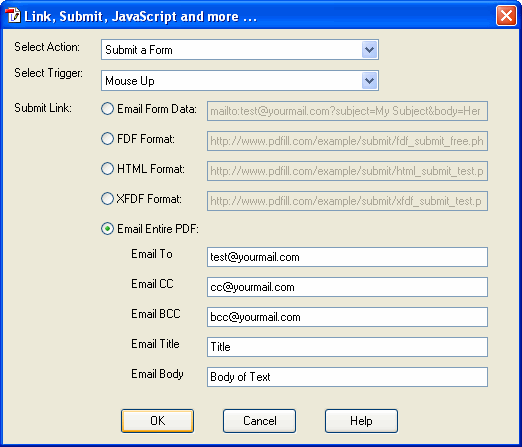Image resolution: width=522 pixels, height=447 pixels.
Task: Click the Mouse Up combo box field
Action: (x=240, y=81)
